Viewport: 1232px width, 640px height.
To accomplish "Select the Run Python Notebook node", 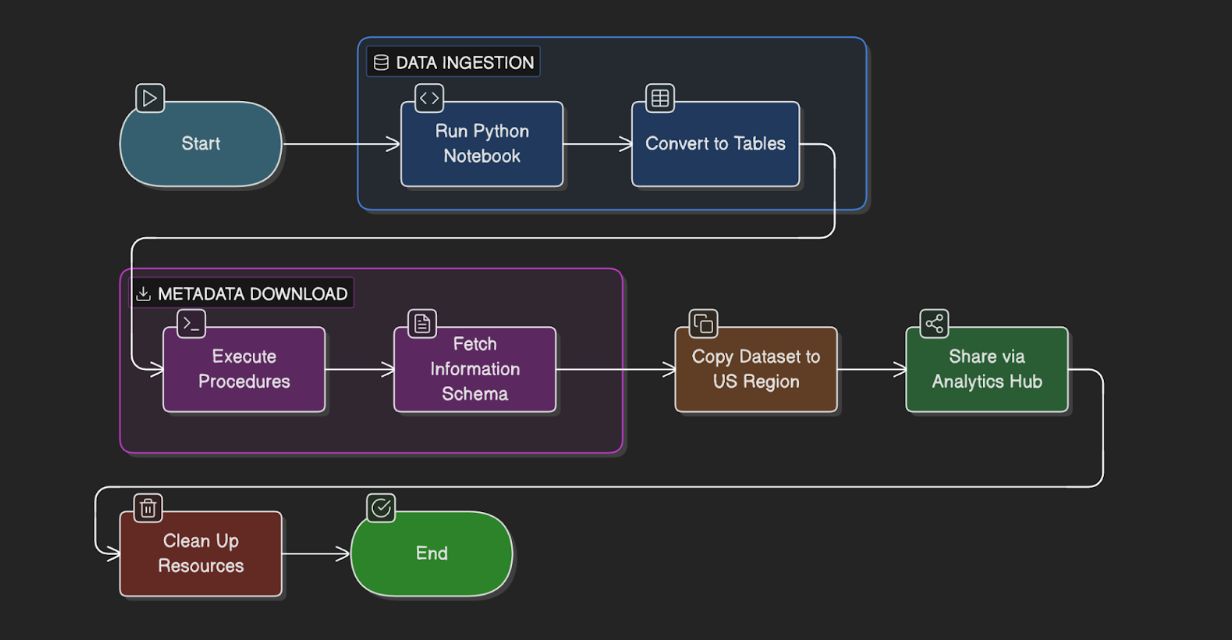I will tap(482, 144).
